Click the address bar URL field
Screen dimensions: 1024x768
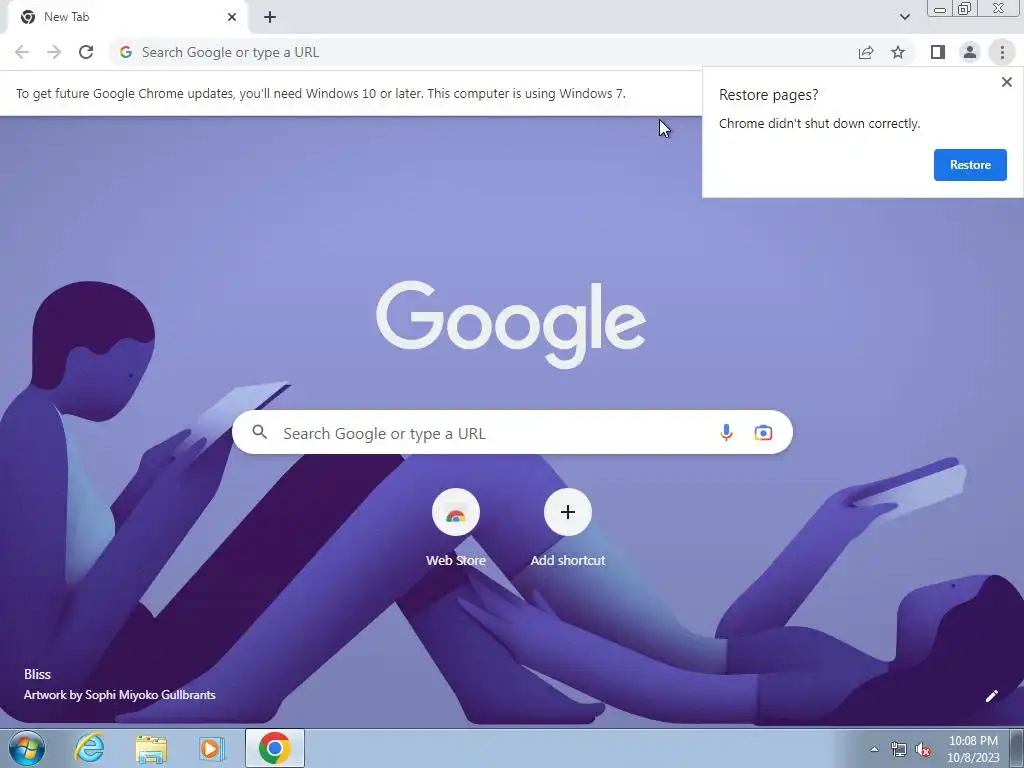pyautogui.click(x=483, y=52)
